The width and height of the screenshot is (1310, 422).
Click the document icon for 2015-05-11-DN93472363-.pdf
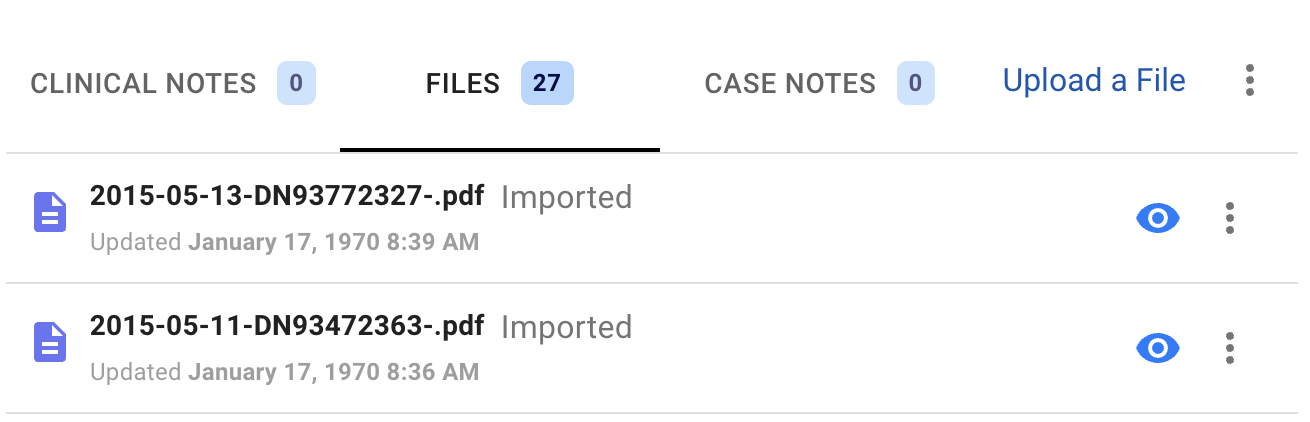coord(50,342)
